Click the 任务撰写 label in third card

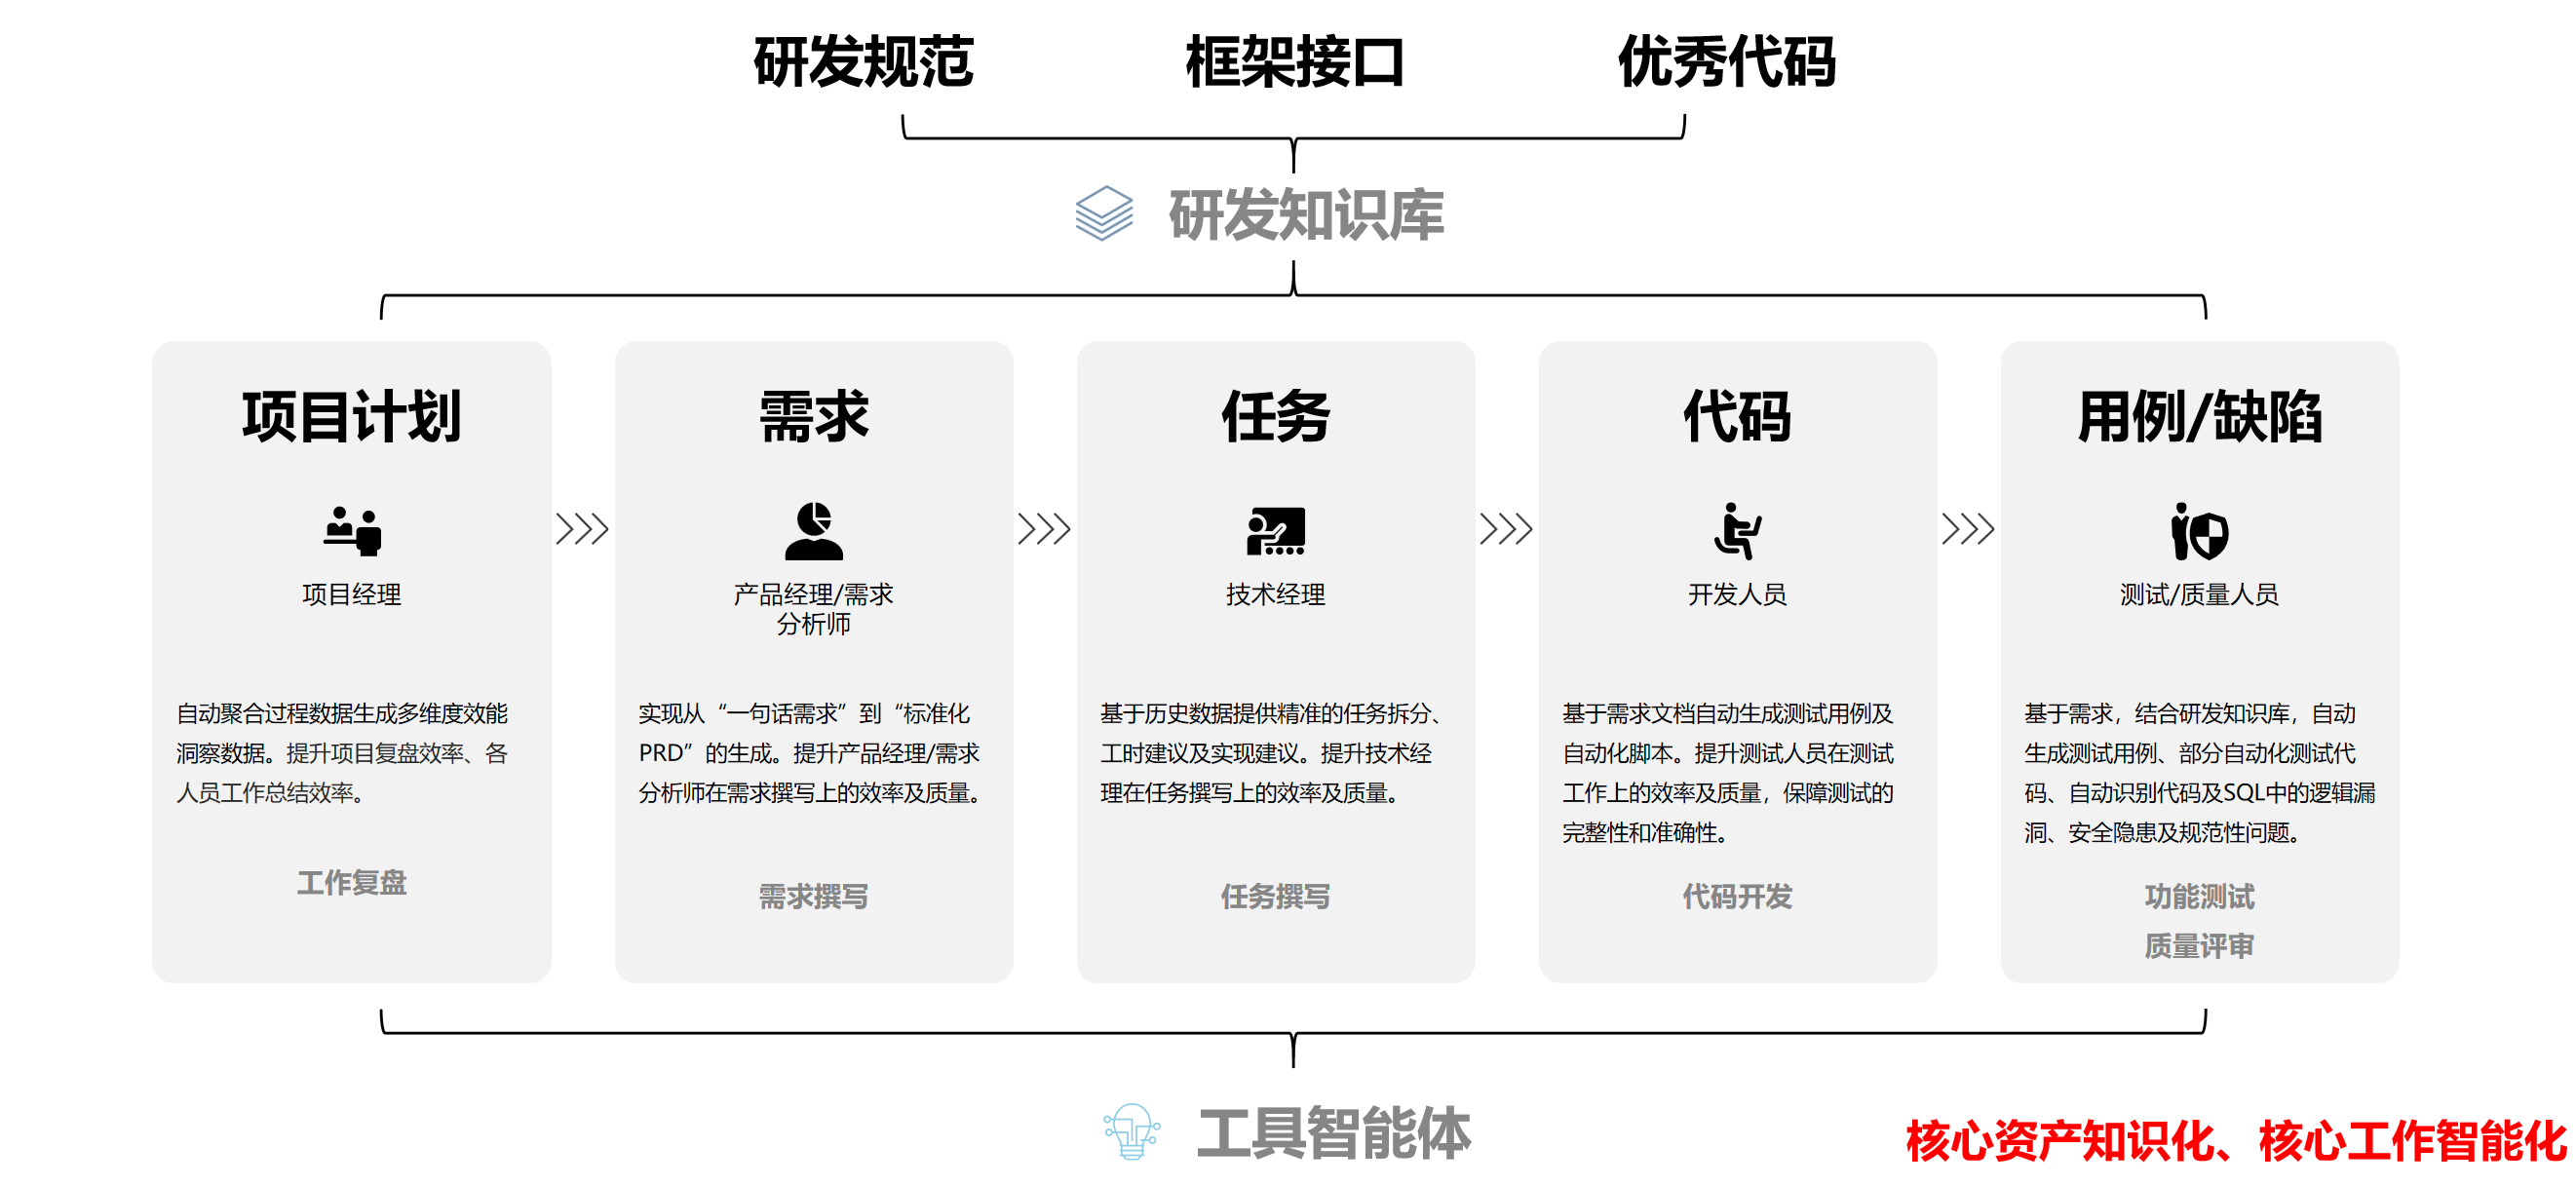(1275, 896)
